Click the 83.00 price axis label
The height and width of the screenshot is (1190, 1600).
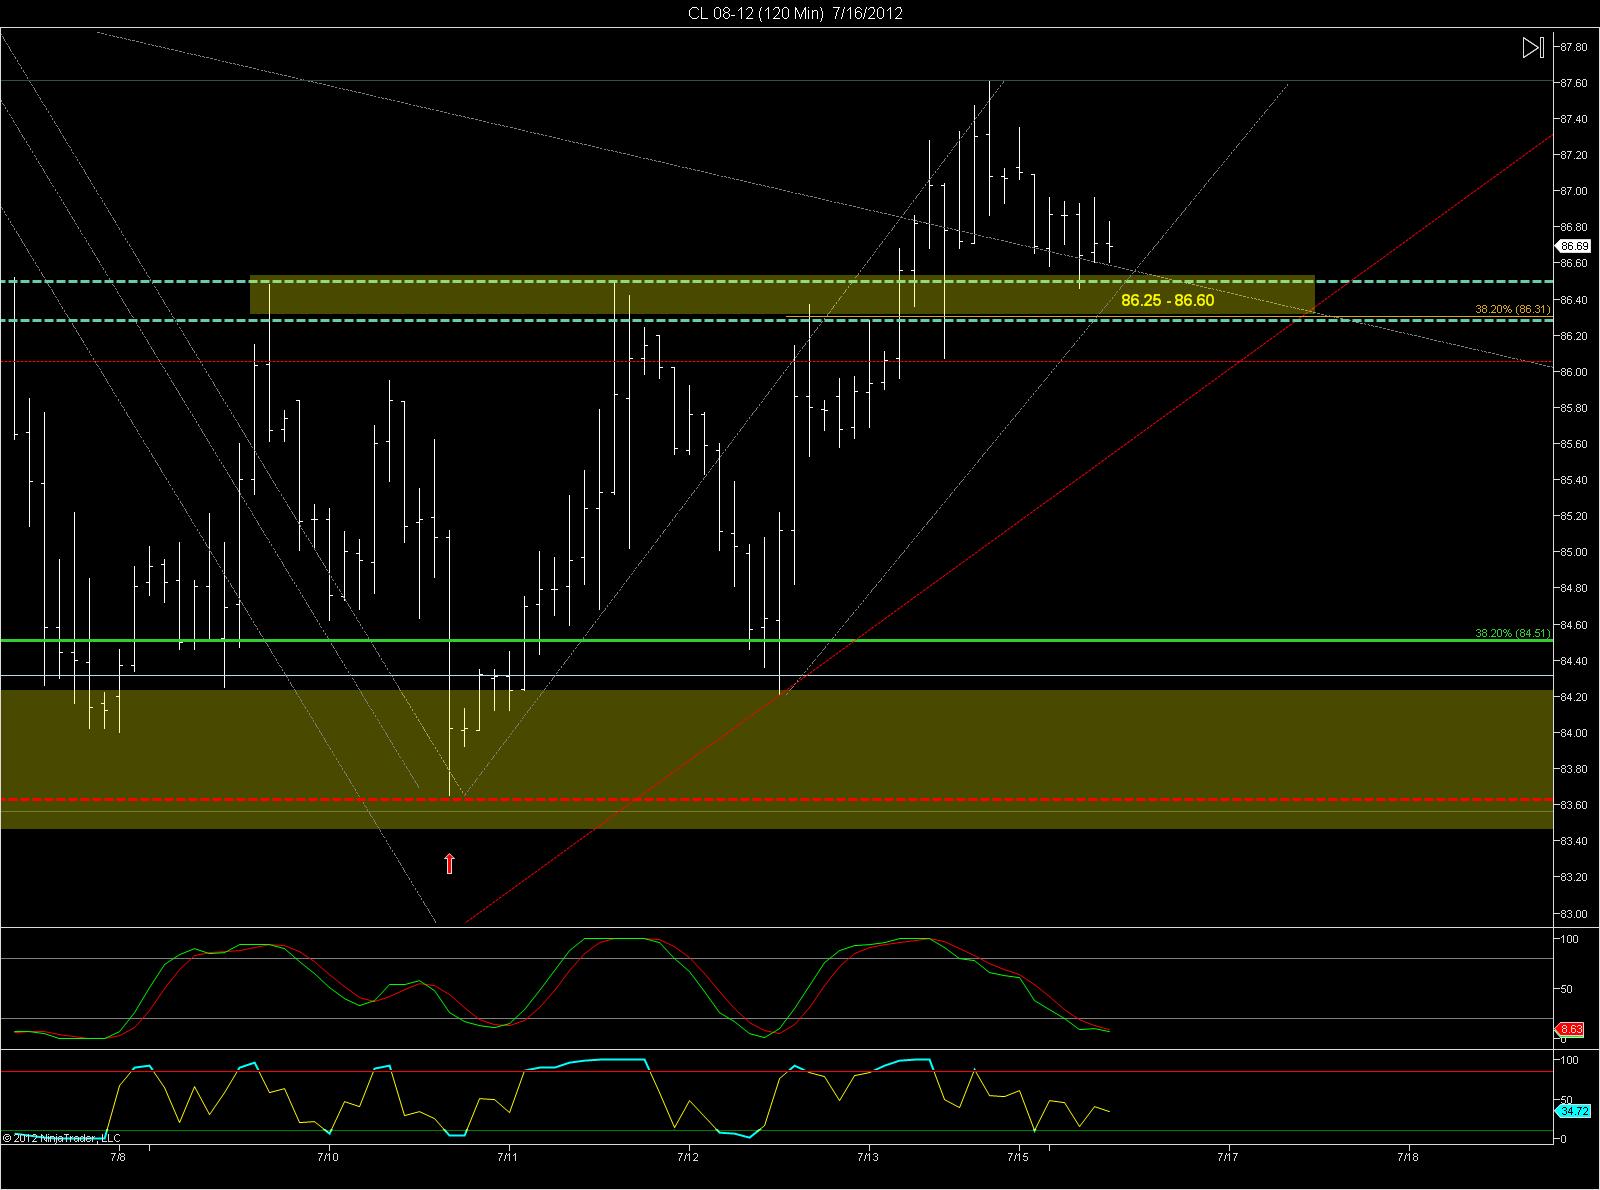[1573, 913]
